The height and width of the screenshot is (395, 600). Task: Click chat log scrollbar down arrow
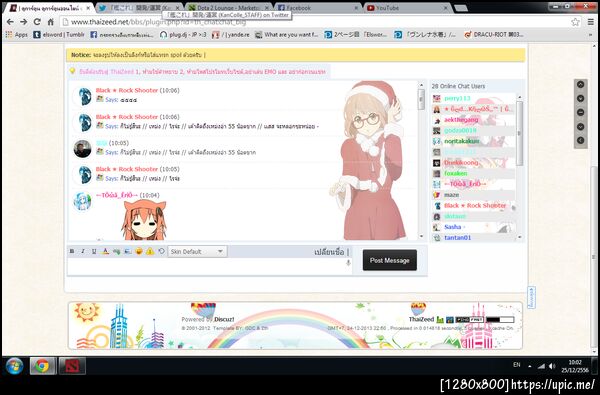421,237
